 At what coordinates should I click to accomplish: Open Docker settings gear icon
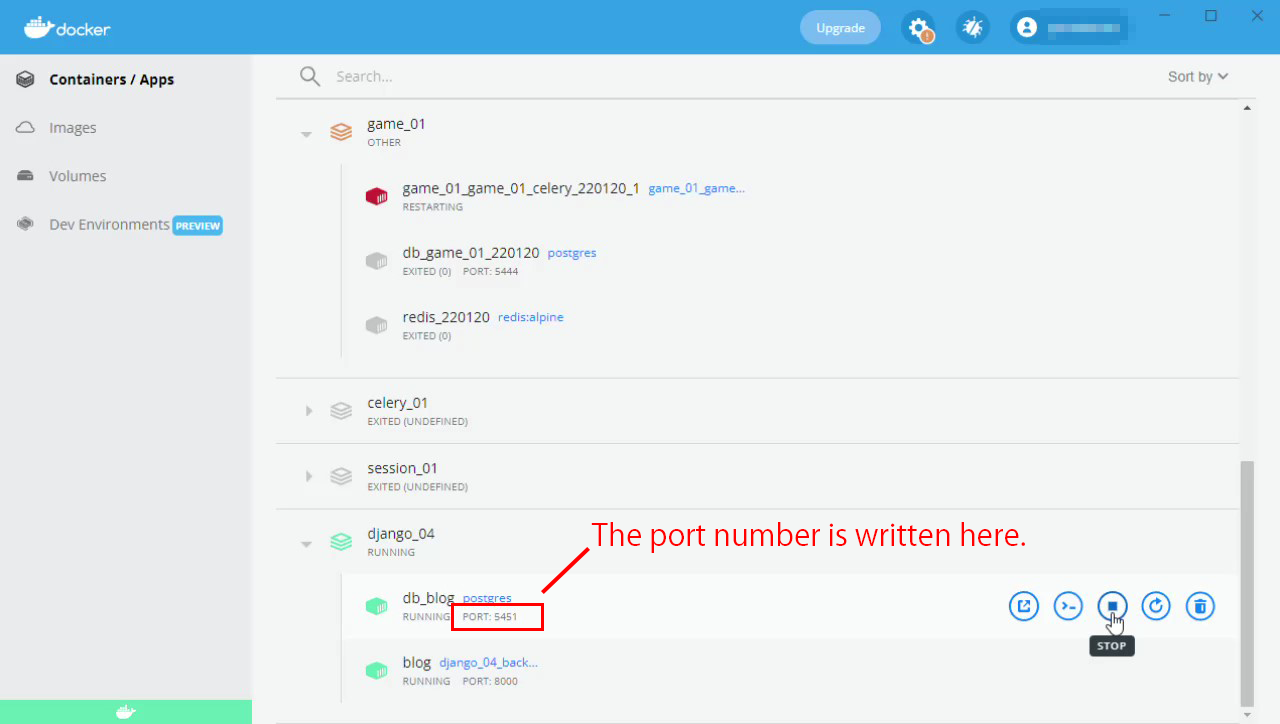point(918,28)
